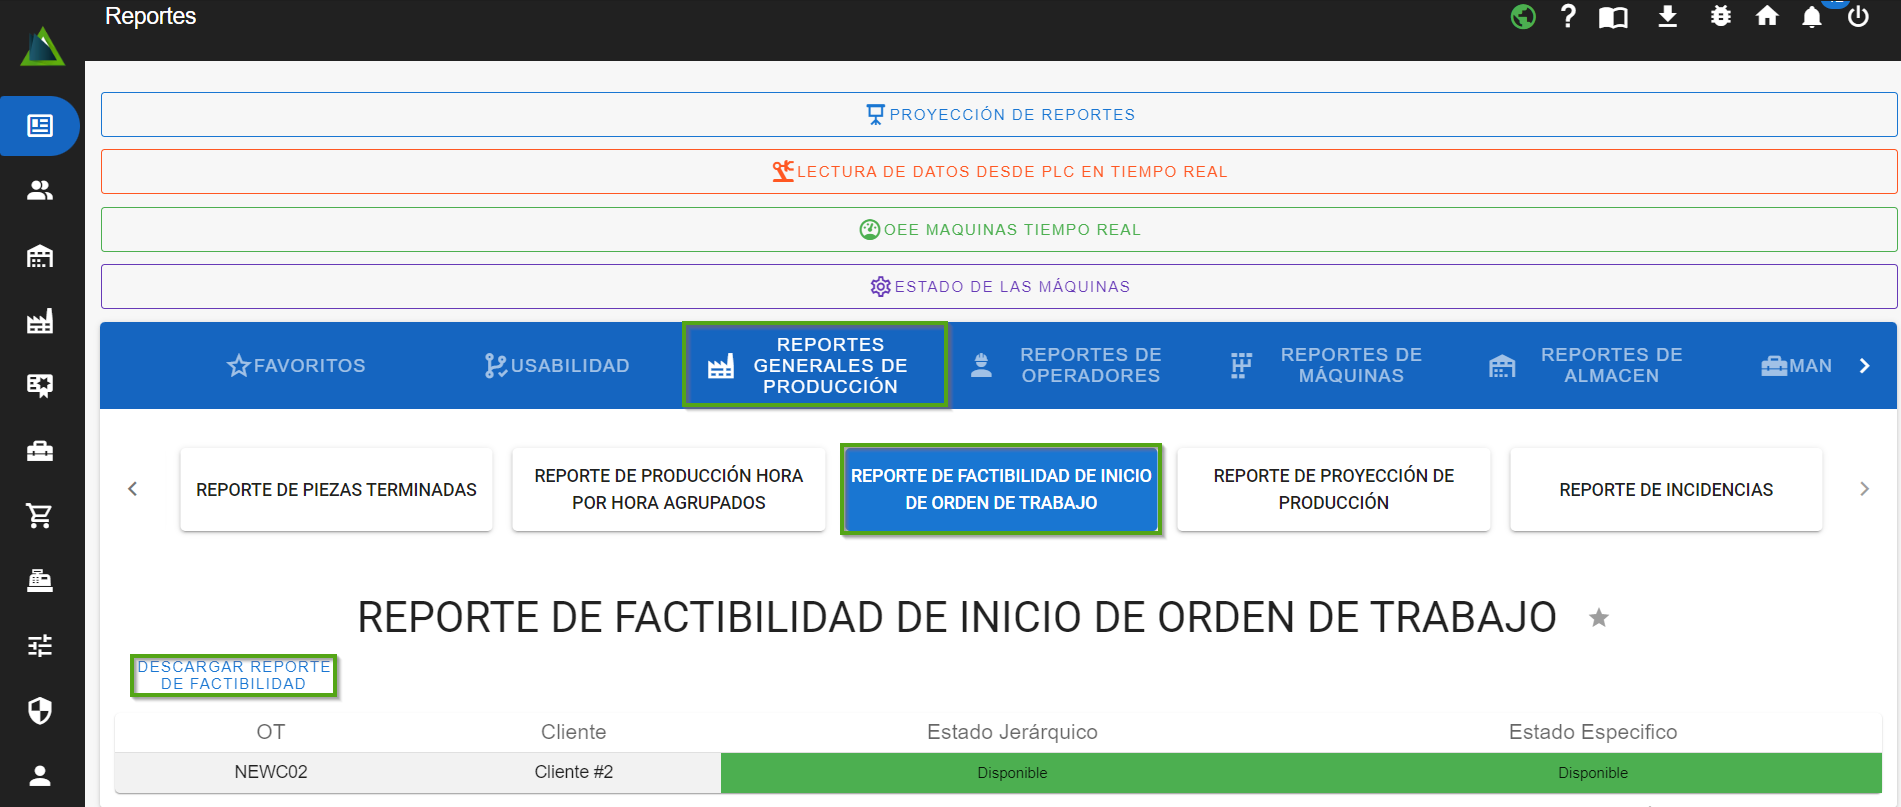
Task: Click the download icon in top bar
Action: click(1667, 17)
